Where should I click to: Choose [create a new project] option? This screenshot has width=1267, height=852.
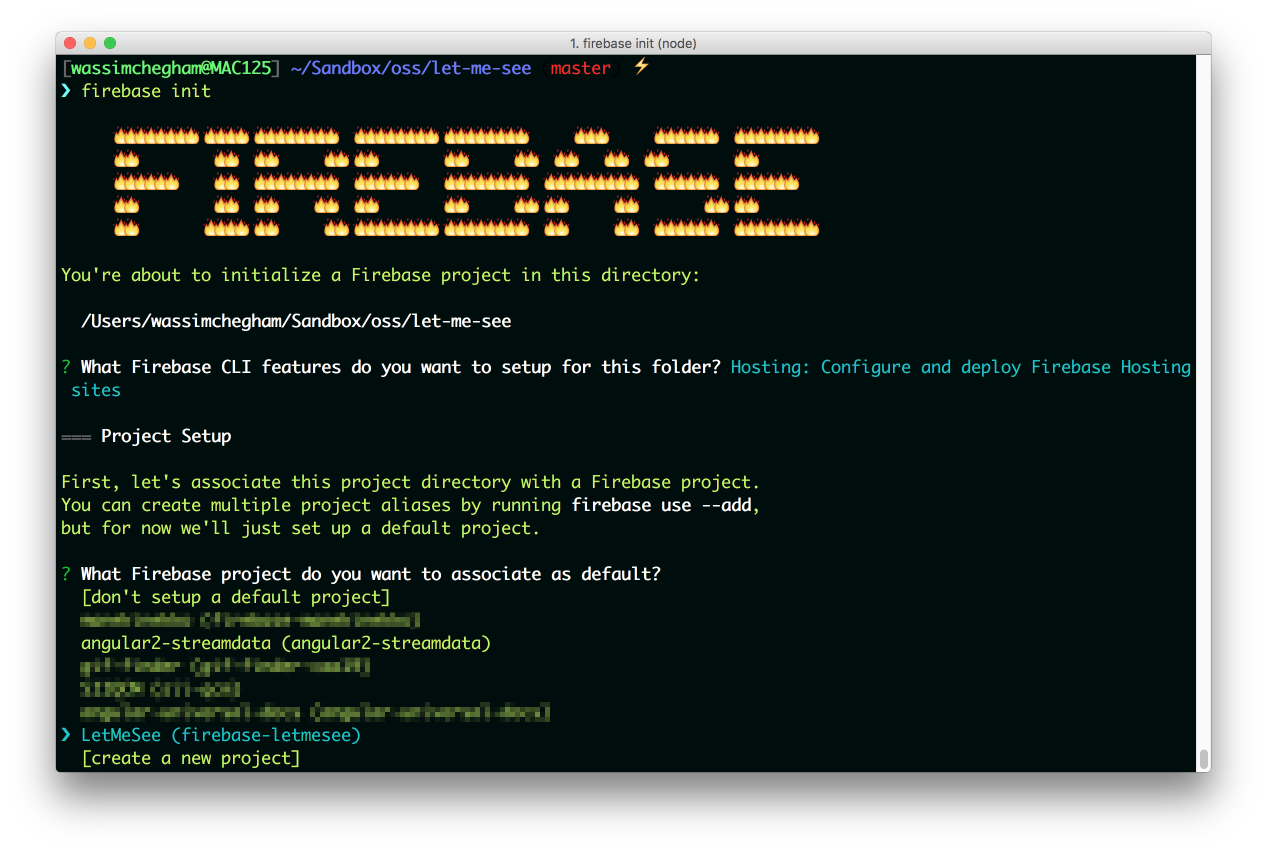[x=191, y=758]
